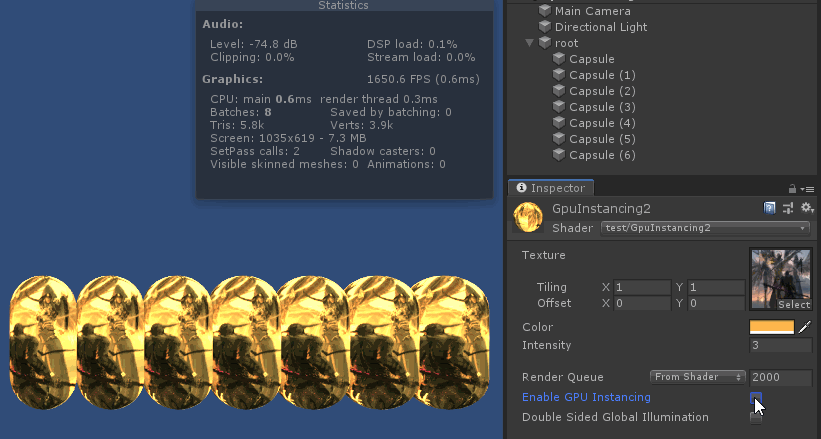The image size is (821, 439).
Task: Click the Tiling X input field
Action: pos(642,287)
